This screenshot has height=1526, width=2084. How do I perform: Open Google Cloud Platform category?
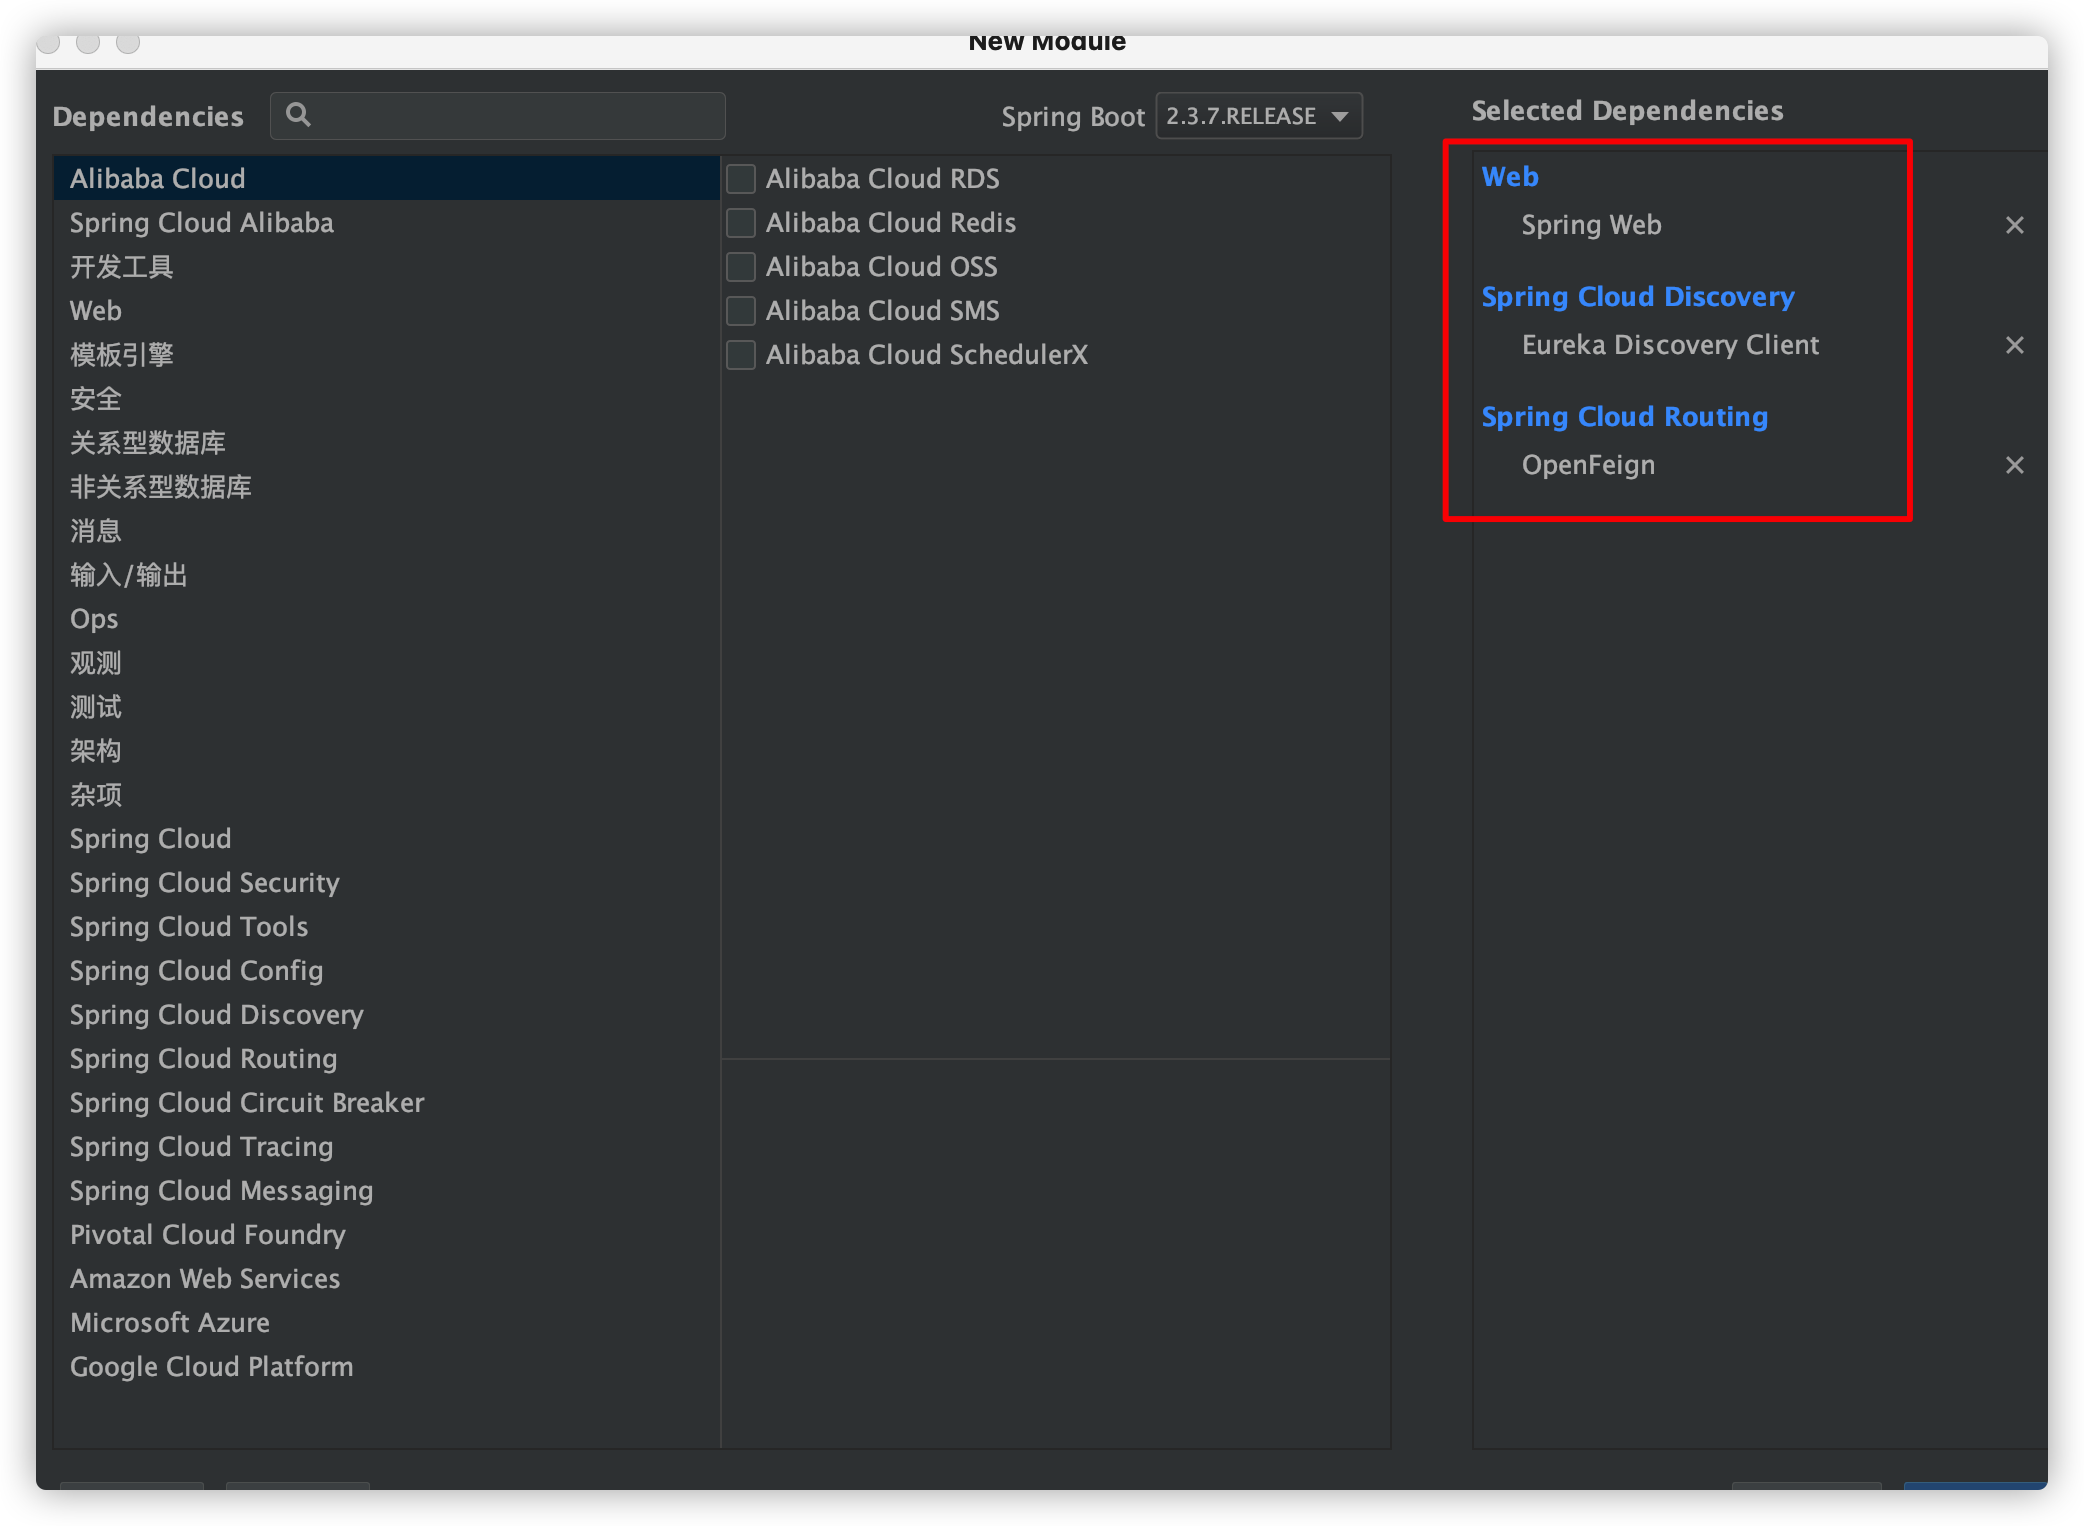pyautogui.click(x=386, y=1367)
